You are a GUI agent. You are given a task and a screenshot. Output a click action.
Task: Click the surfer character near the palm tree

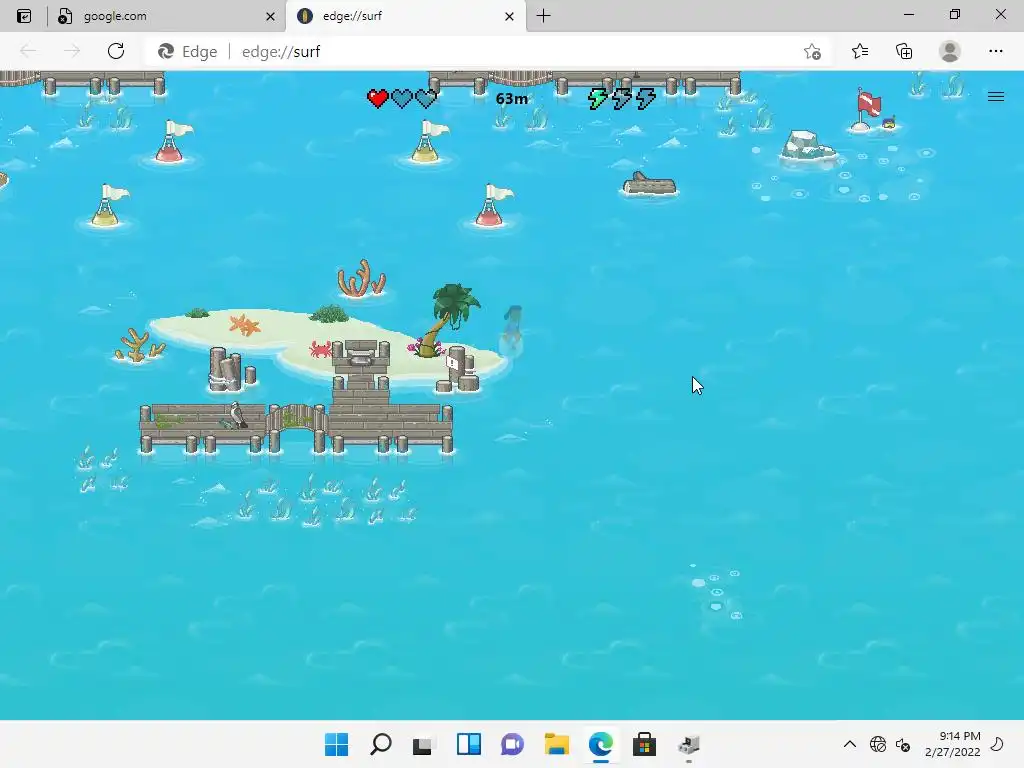point(511,330)
